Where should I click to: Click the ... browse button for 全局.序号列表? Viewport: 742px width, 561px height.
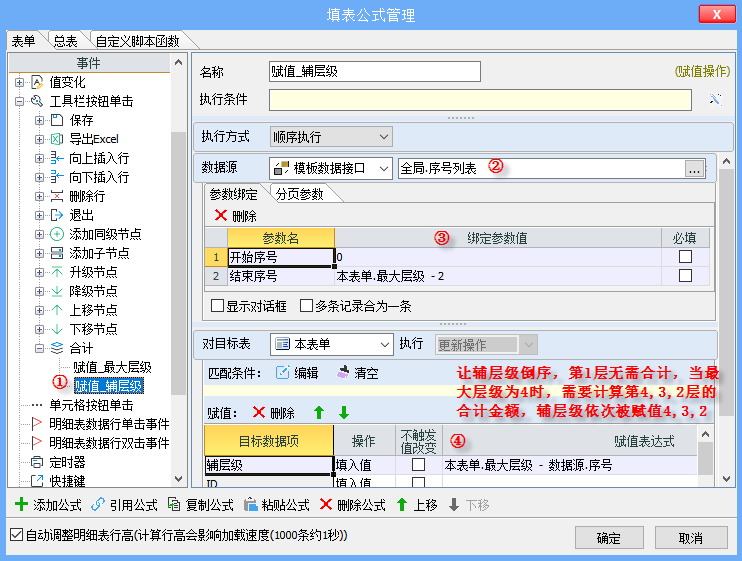click(694, 169)
